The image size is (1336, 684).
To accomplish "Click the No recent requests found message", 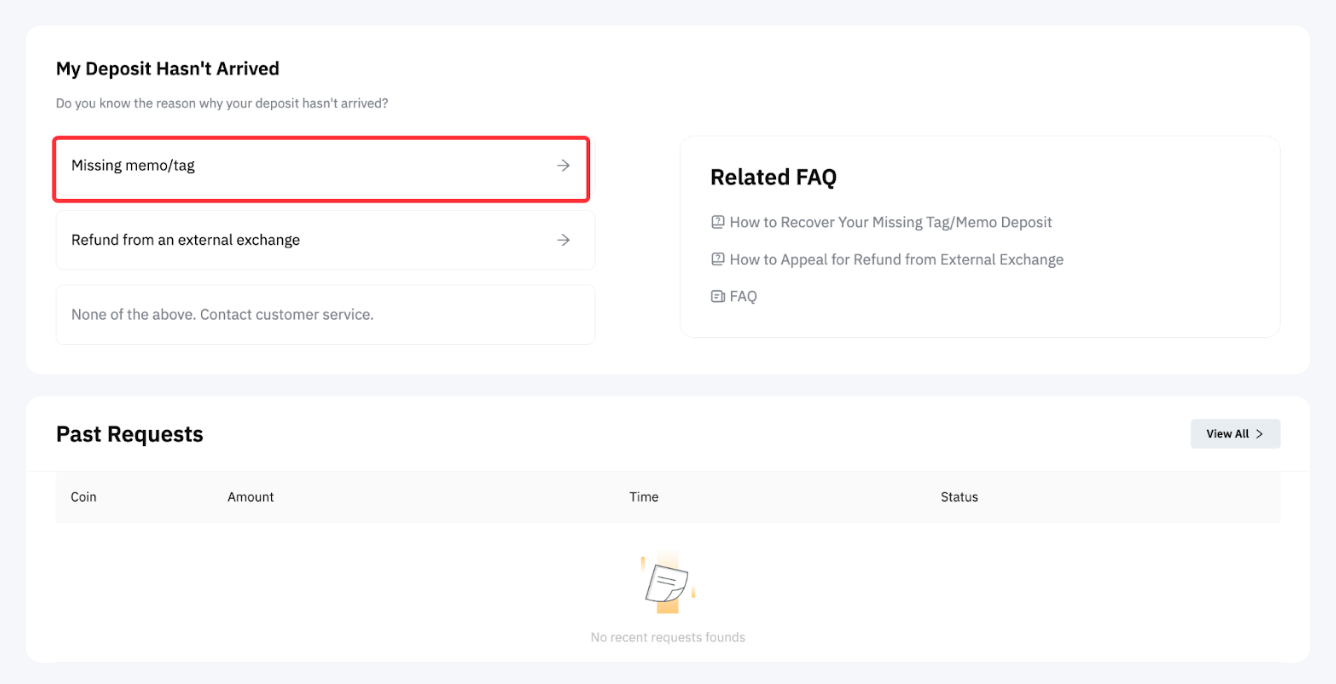I will tap(668, 637).
